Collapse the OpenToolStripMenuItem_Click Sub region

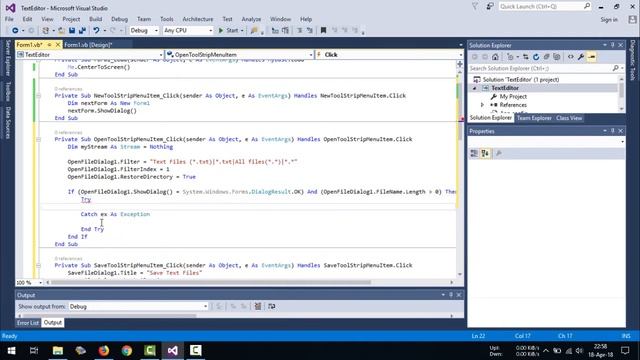pyautogui.click(x=38, y=140)
